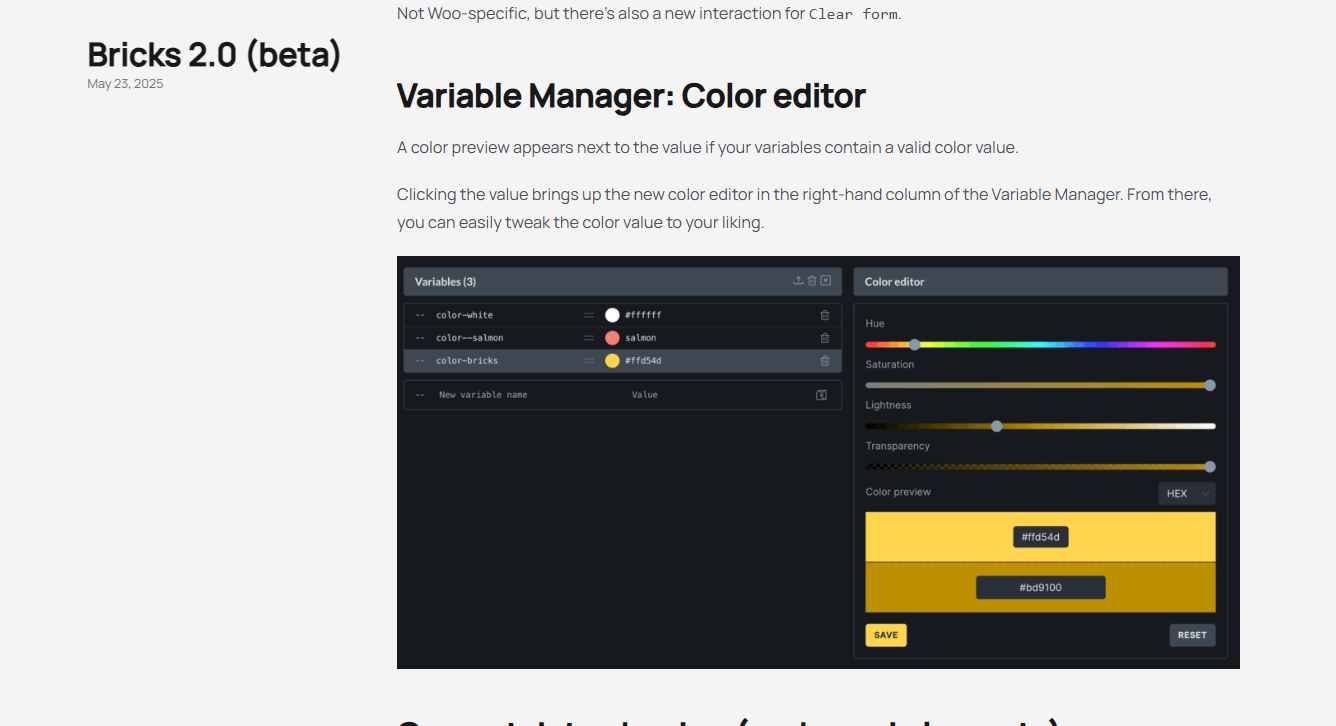Select the color-bricks variable name
This screenshot has height=726, width=1336.
point(467,361)
